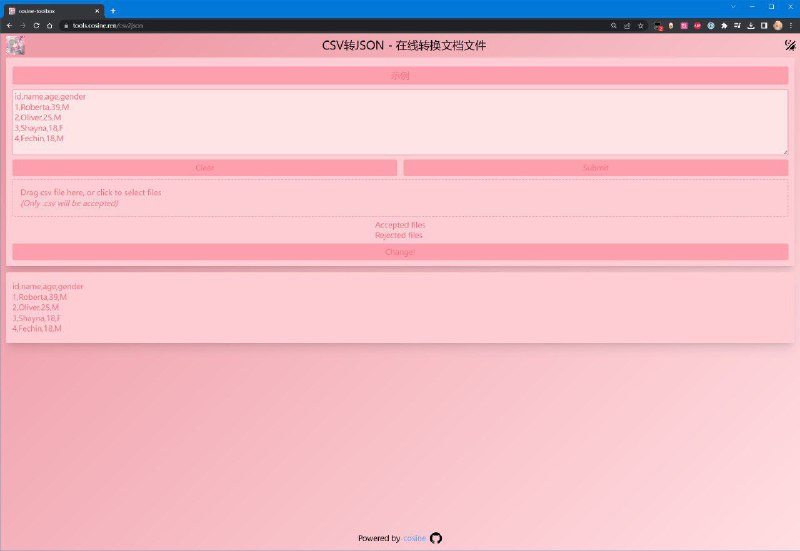Image resolution: width=800 pixels, height=551 pixels.
Task: Expand the tab search chevron
Action: (733, 7)
